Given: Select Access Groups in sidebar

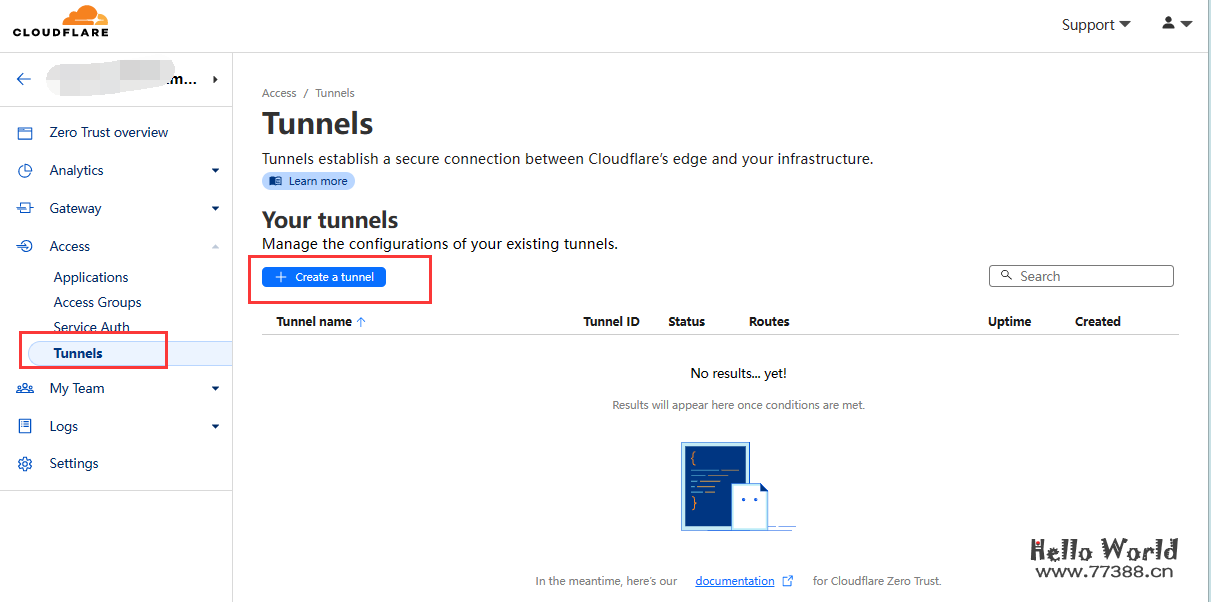Looking at the screenshot, I should pos(97,303).
